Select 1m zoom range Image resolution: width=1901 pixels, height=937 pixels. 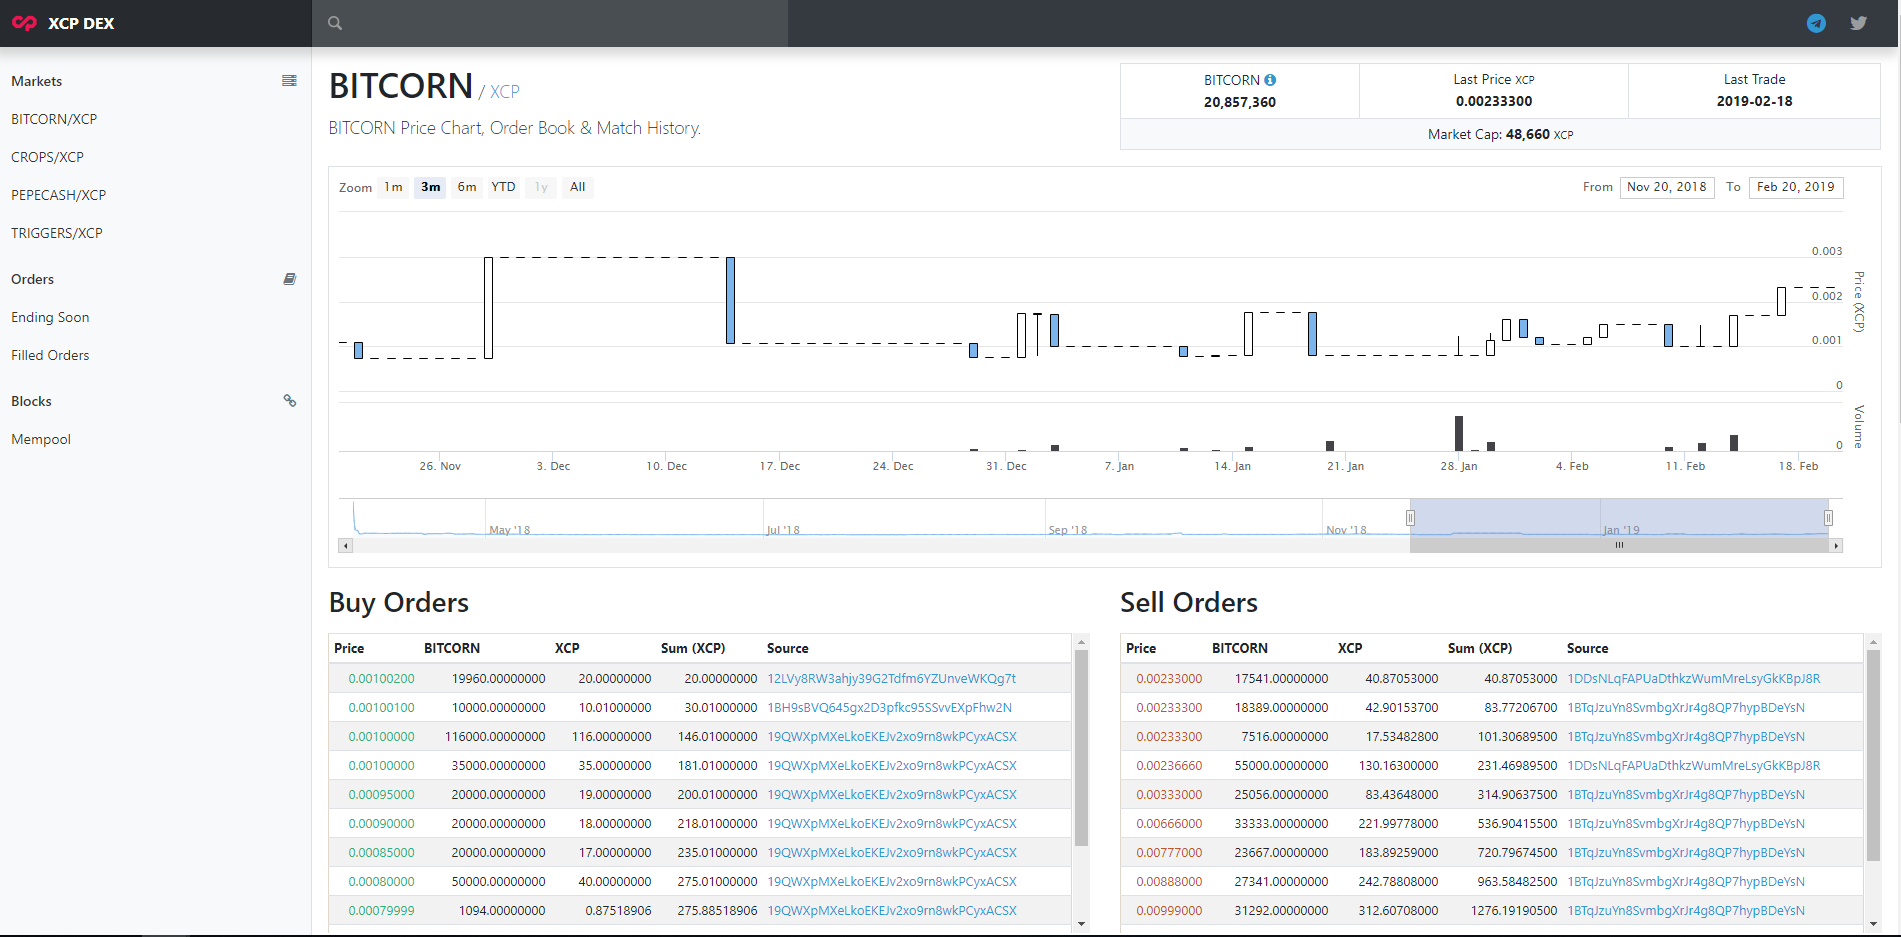(x=393, y=187)
